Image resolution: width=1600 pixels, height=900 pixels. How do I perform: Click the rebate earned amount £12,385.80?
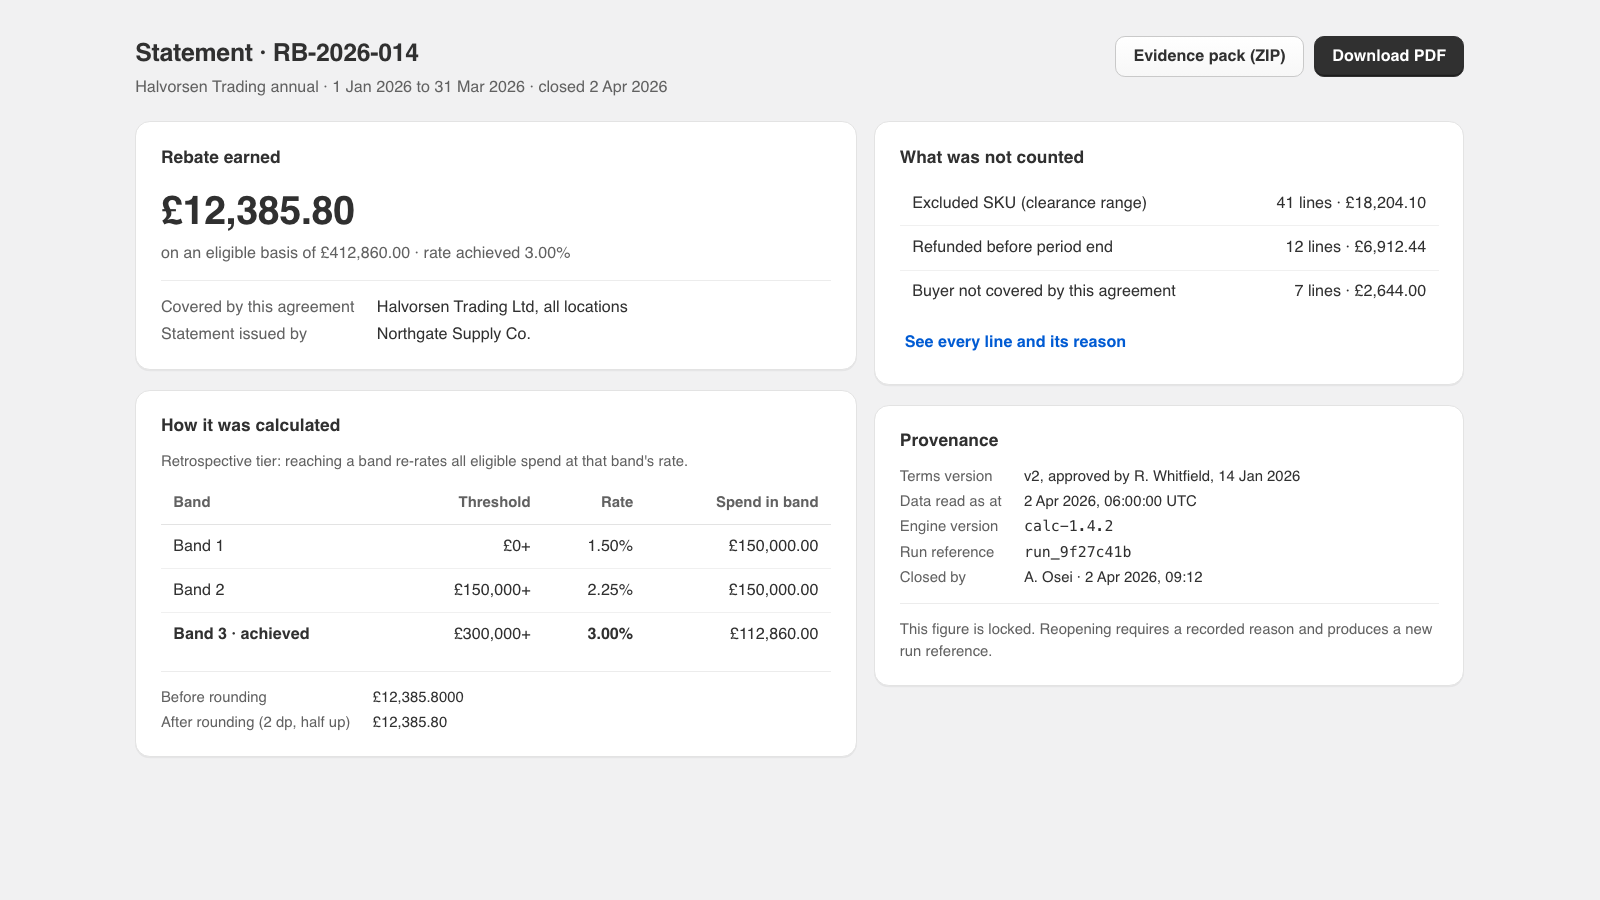(x=258, y=211)
